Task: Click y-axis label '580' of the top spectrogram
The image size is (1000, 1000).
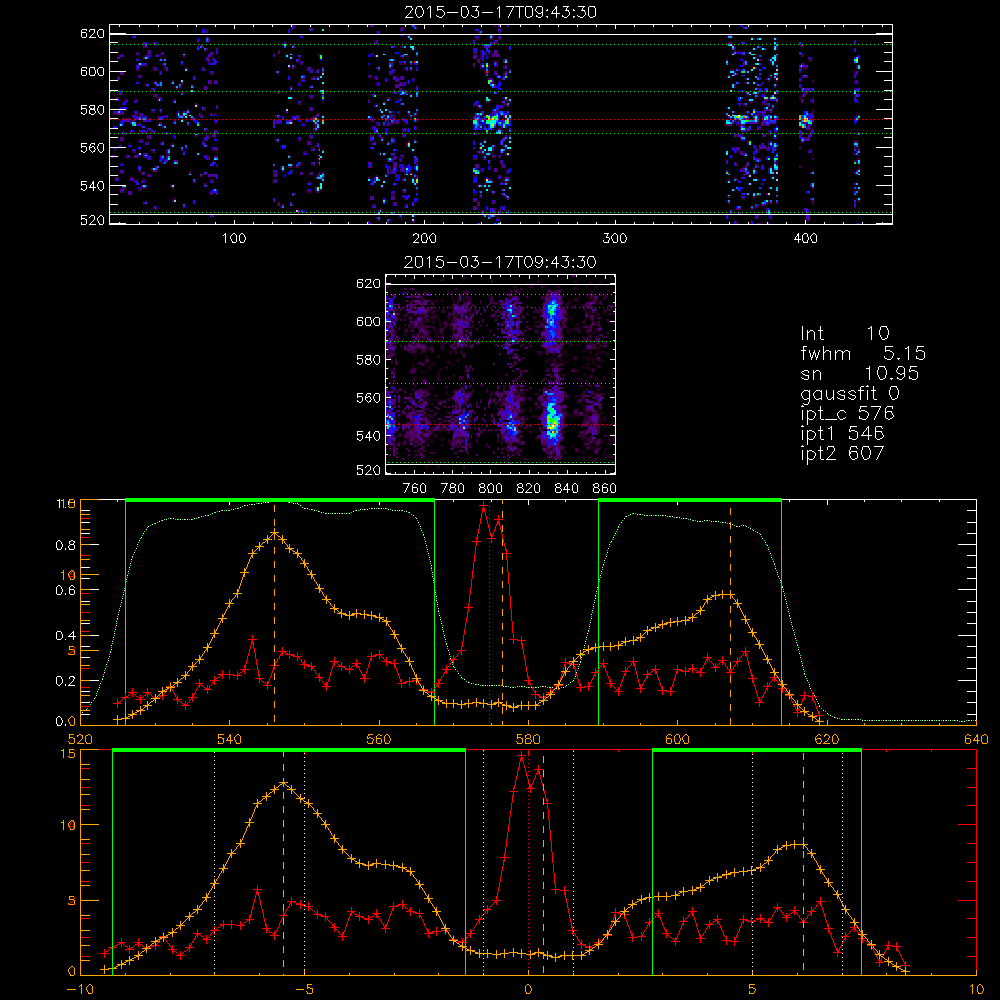Action: 92,110
